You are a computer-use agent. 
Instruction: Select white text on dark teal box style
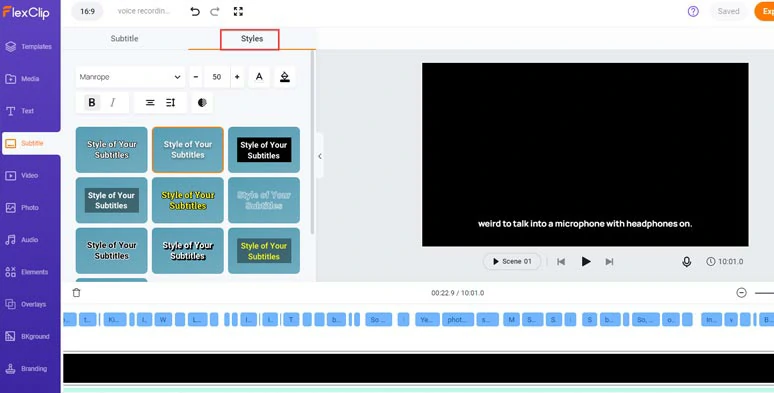click(x=112, y=200)
